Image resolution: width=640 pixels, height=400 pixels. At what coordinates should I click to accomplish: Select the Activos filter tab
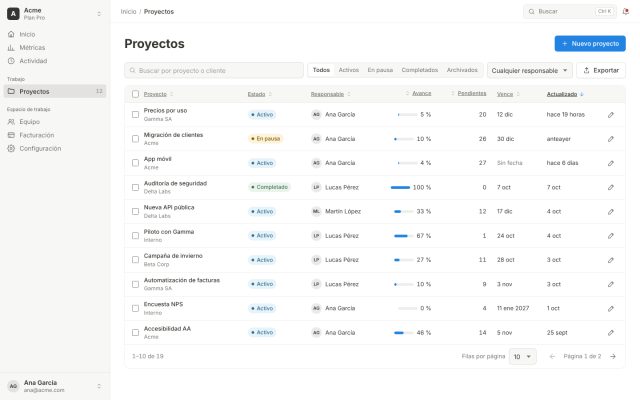[349, 70]
